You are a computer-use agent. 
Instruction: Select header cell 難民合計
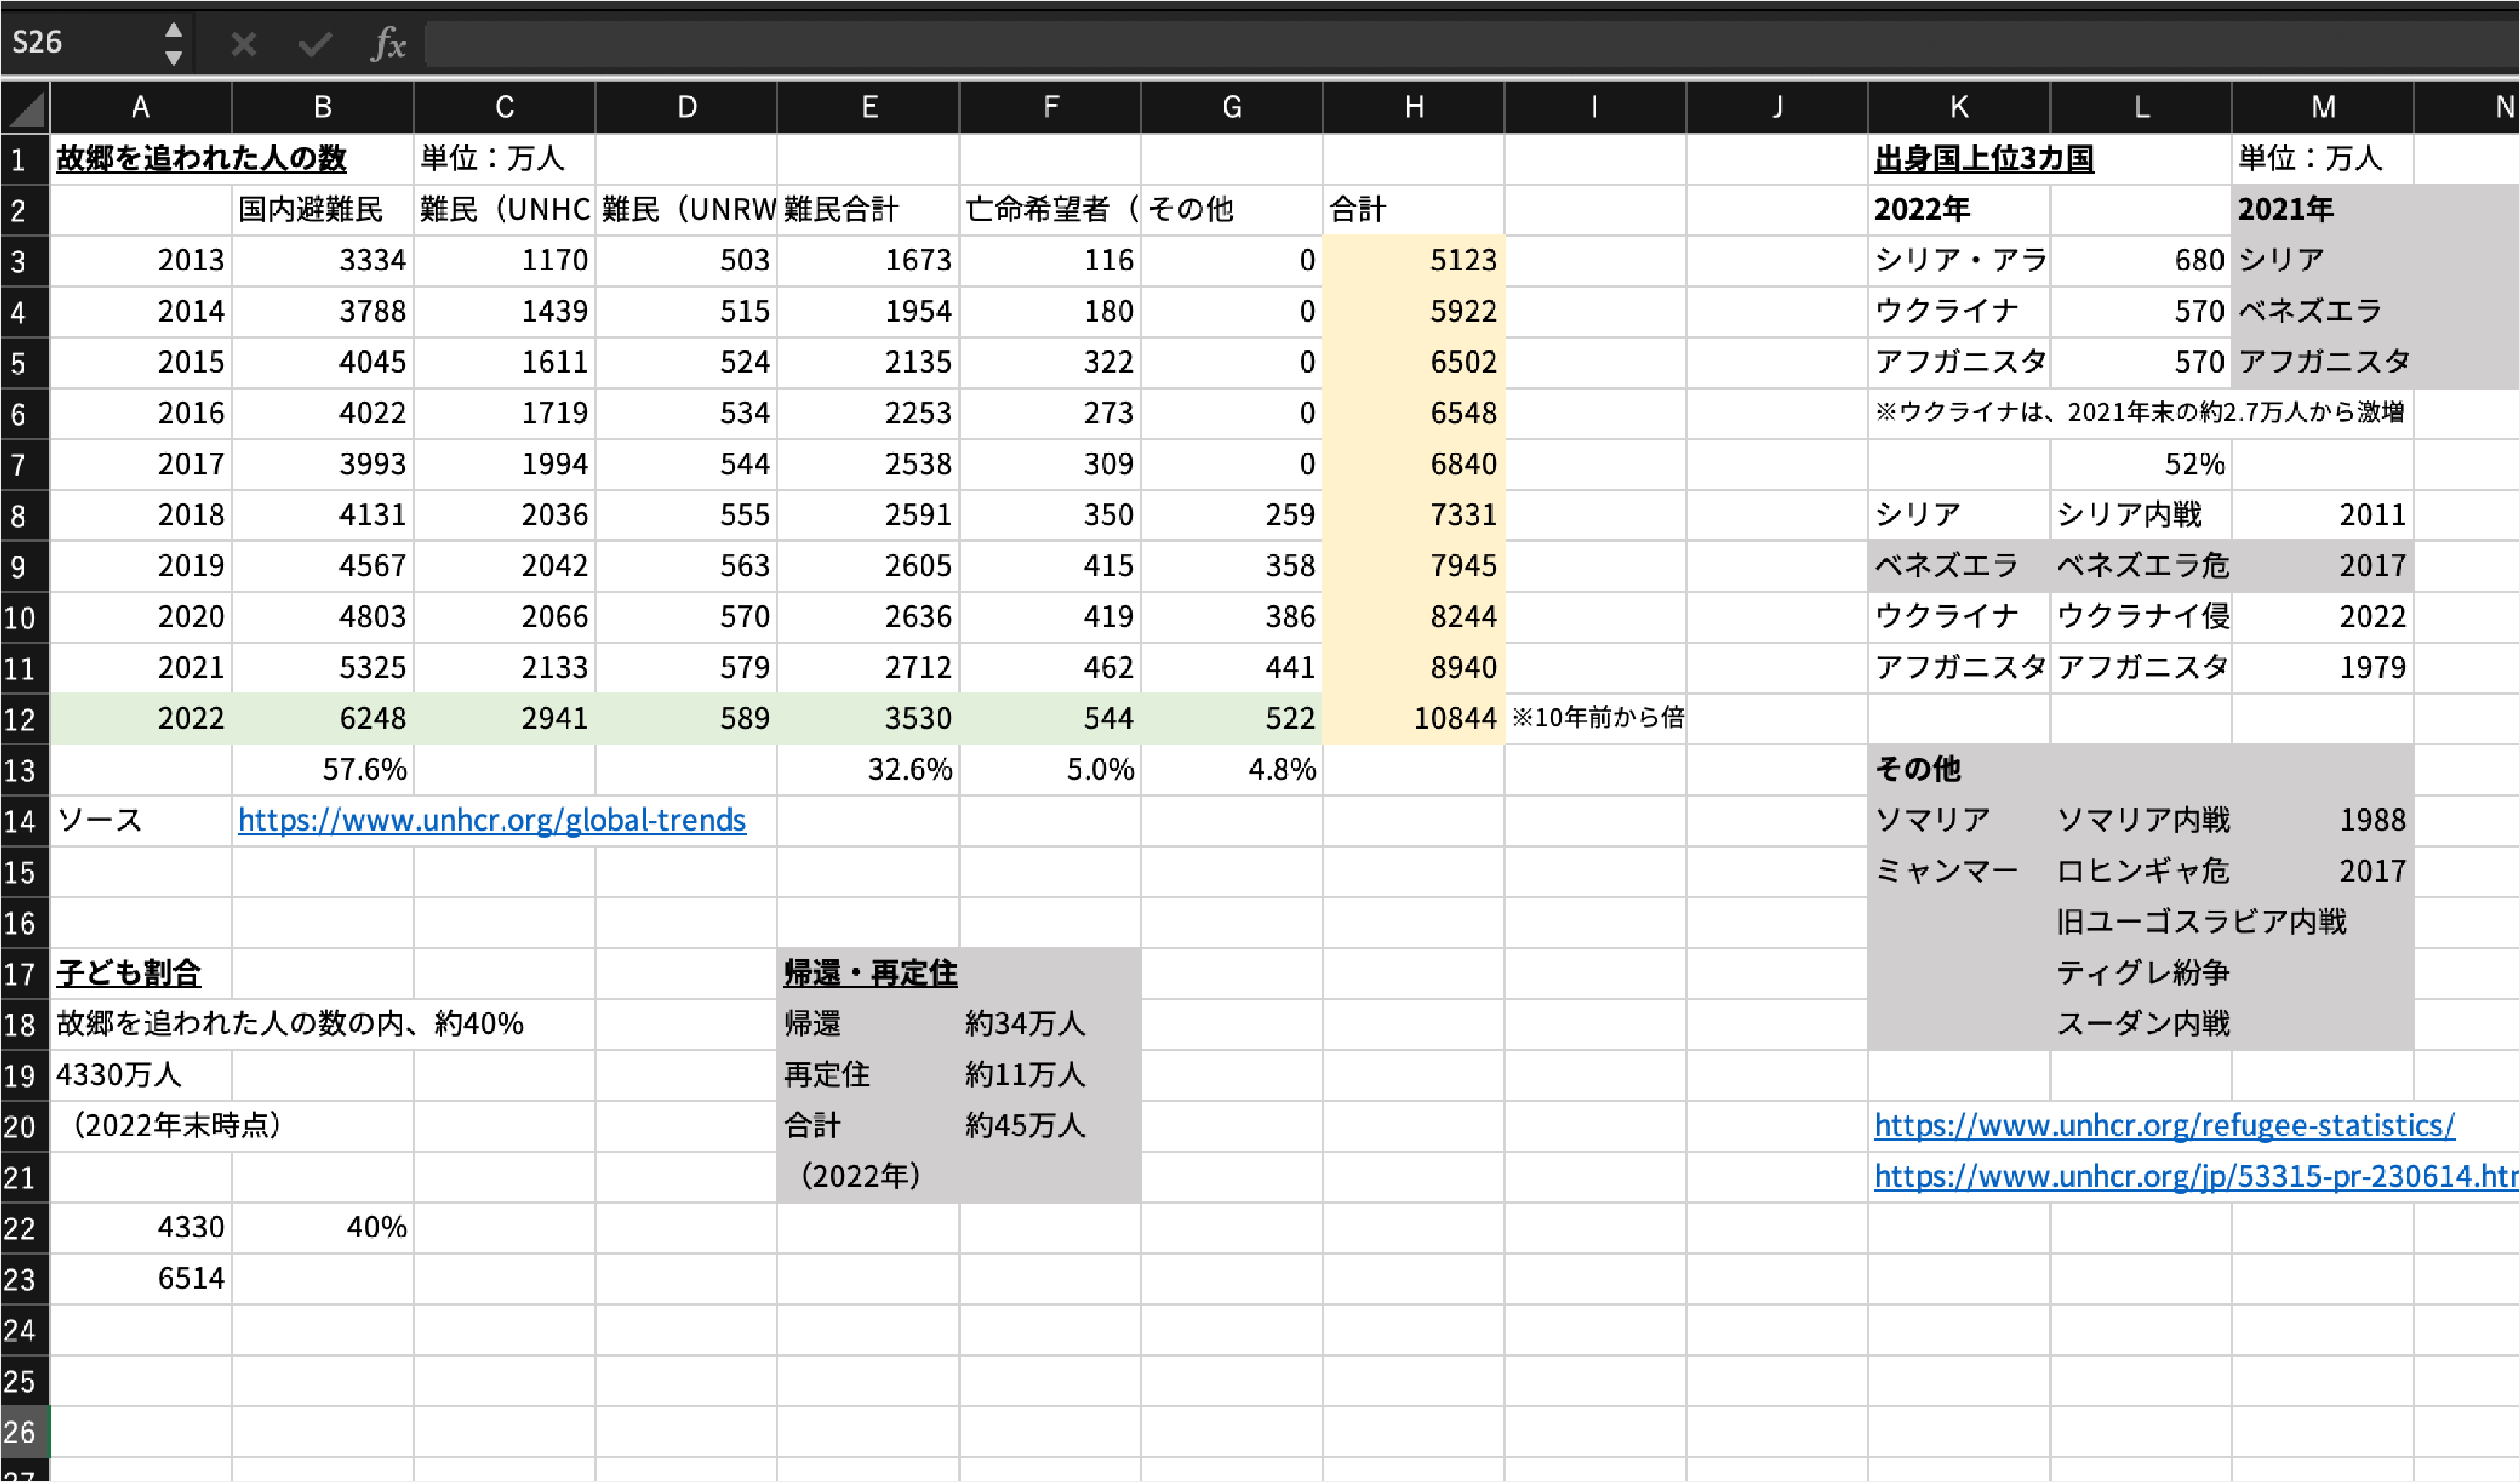868,210
